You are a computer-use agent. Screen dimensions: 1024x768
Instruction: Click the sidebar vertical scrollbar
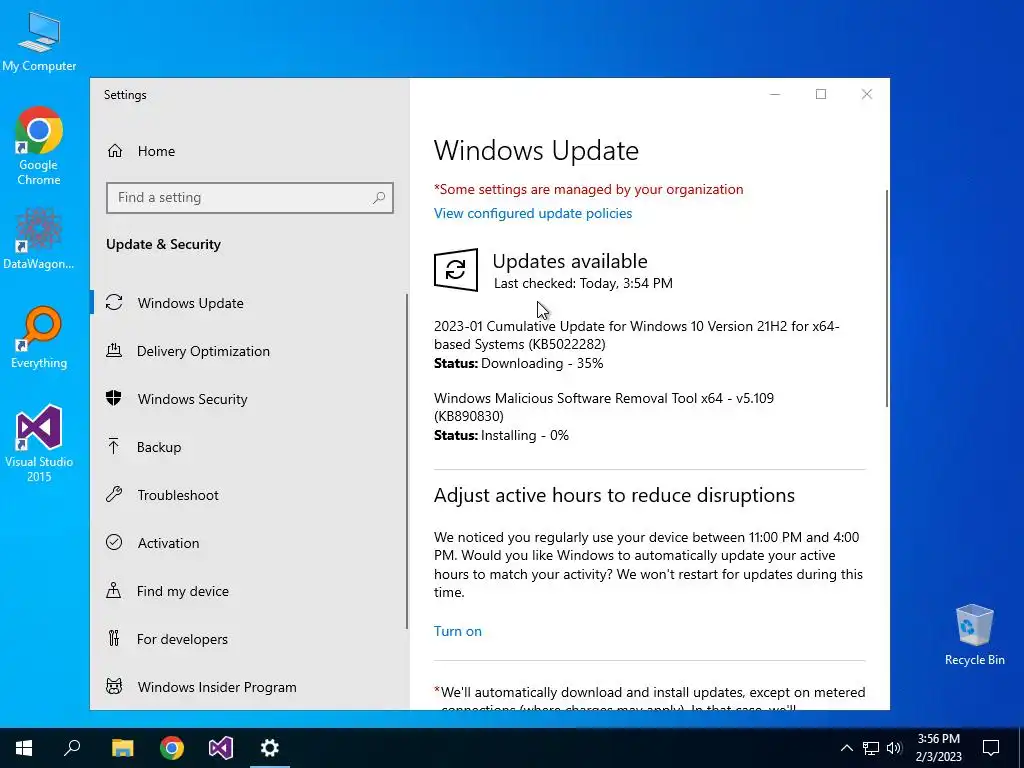407,461
